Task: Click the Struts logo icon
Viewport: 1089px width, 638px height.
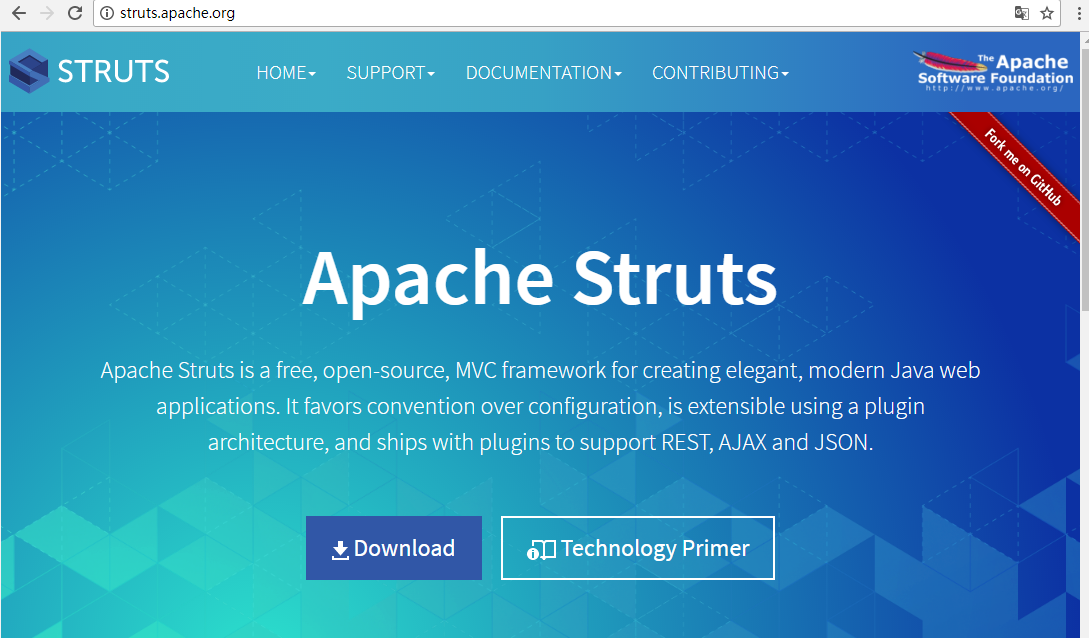Action: 28,71
